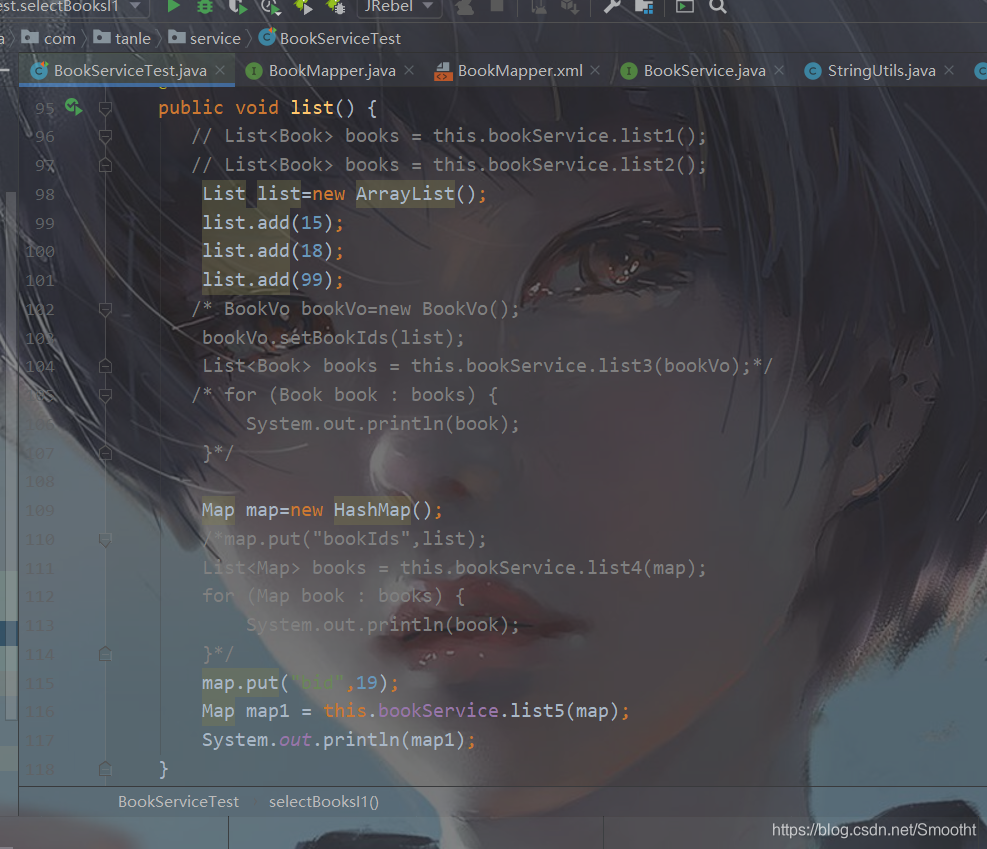The width and height of the screenshot is (987, 849).
Task: Click the fold end marker at line 114
Action: coord(105,654)
